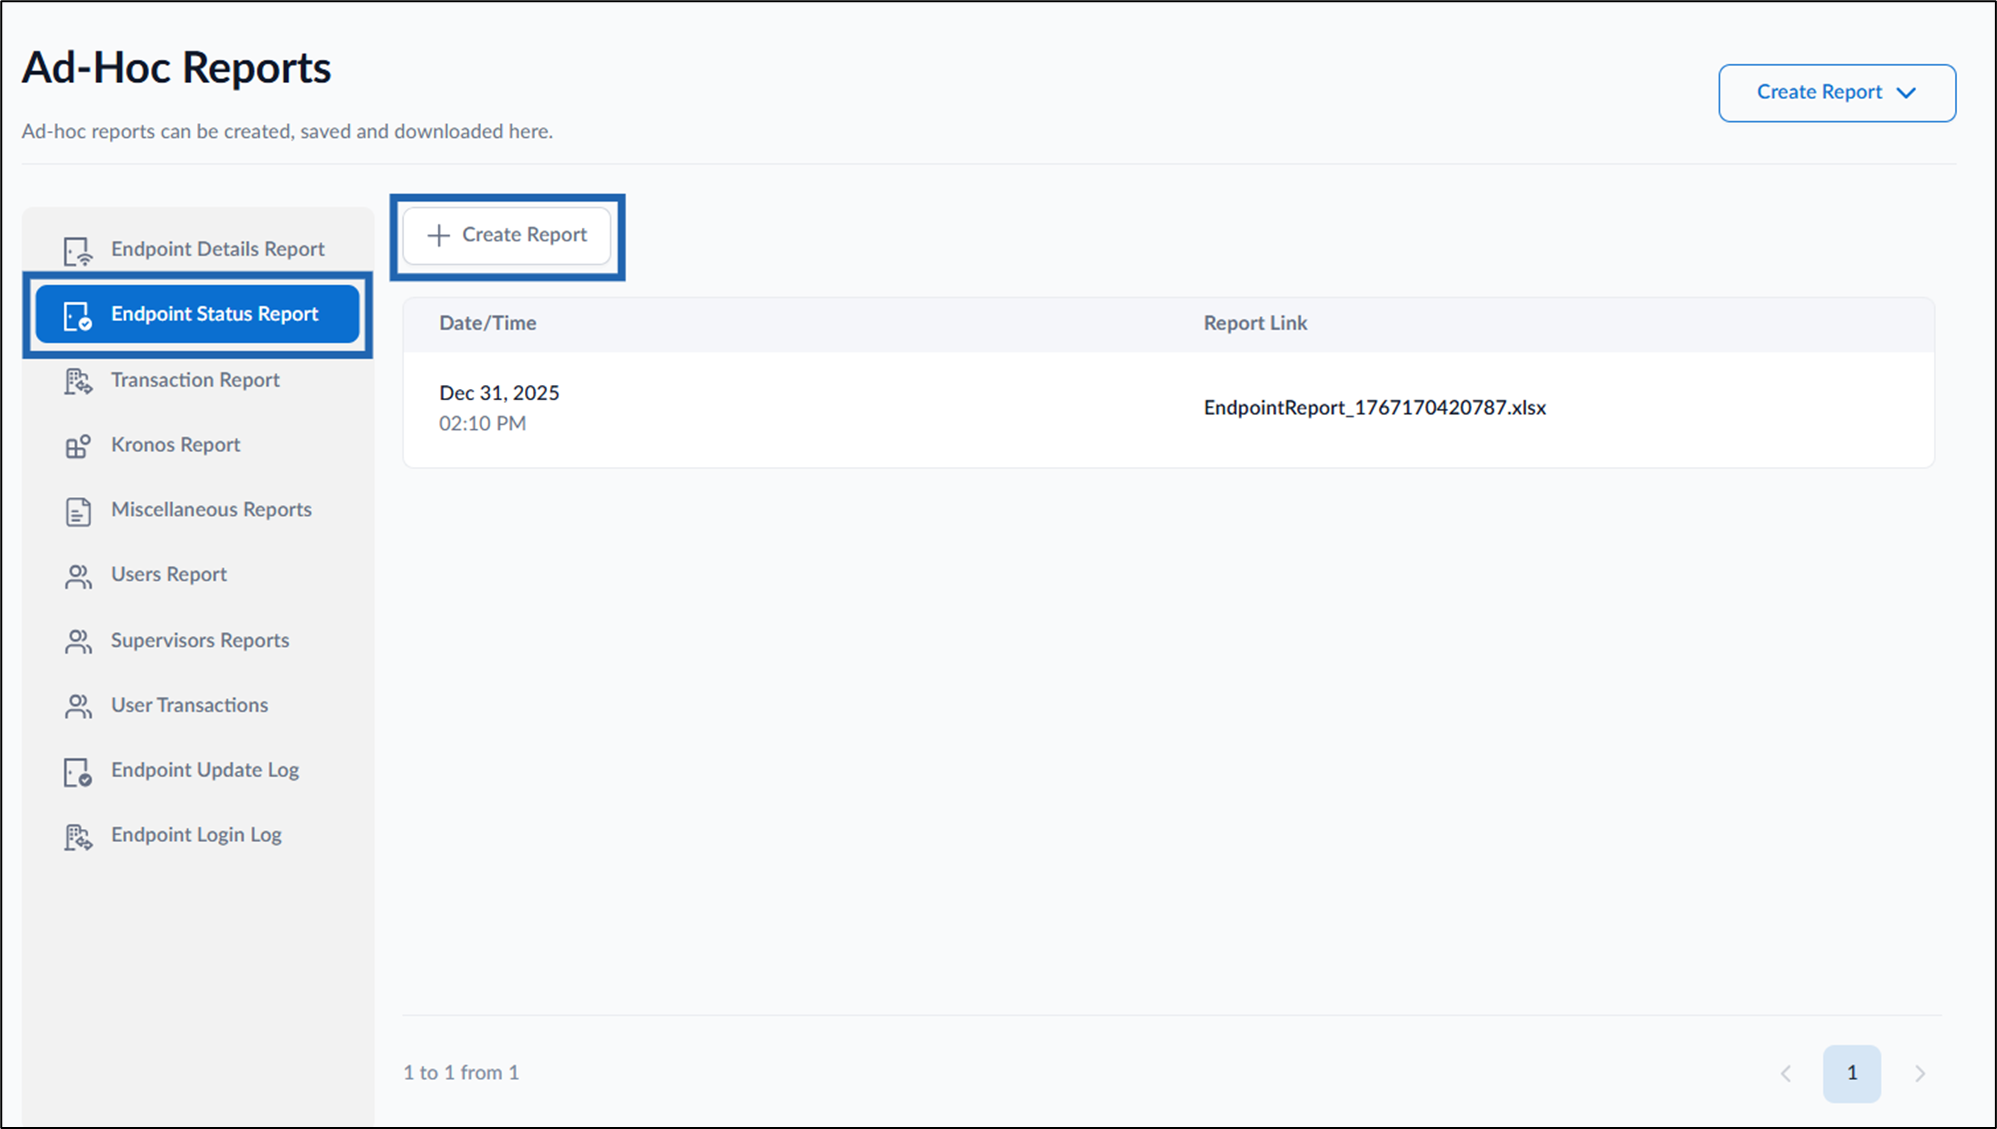Click the Supervisors Reports people icon
1997x1129 pixels.
point(78,641)
